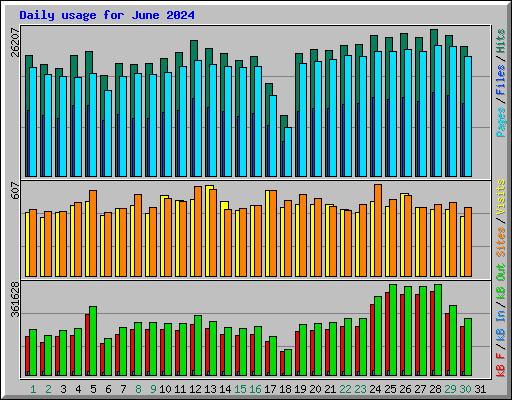Click the 26207 hits axis value

tap(15, 42)
